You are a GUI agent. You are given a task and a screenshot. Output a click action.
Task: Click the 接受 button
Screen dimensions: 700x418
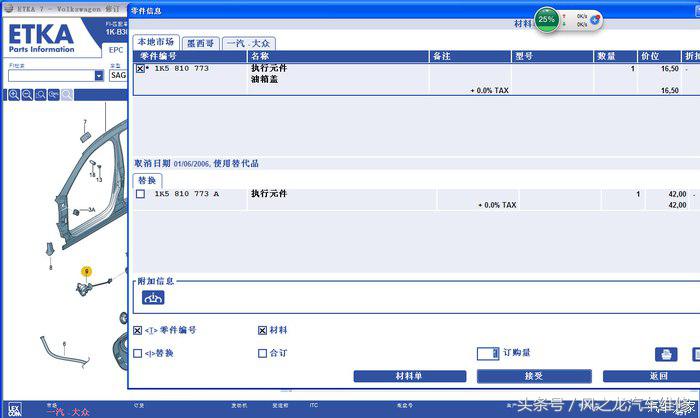(534, 376)
